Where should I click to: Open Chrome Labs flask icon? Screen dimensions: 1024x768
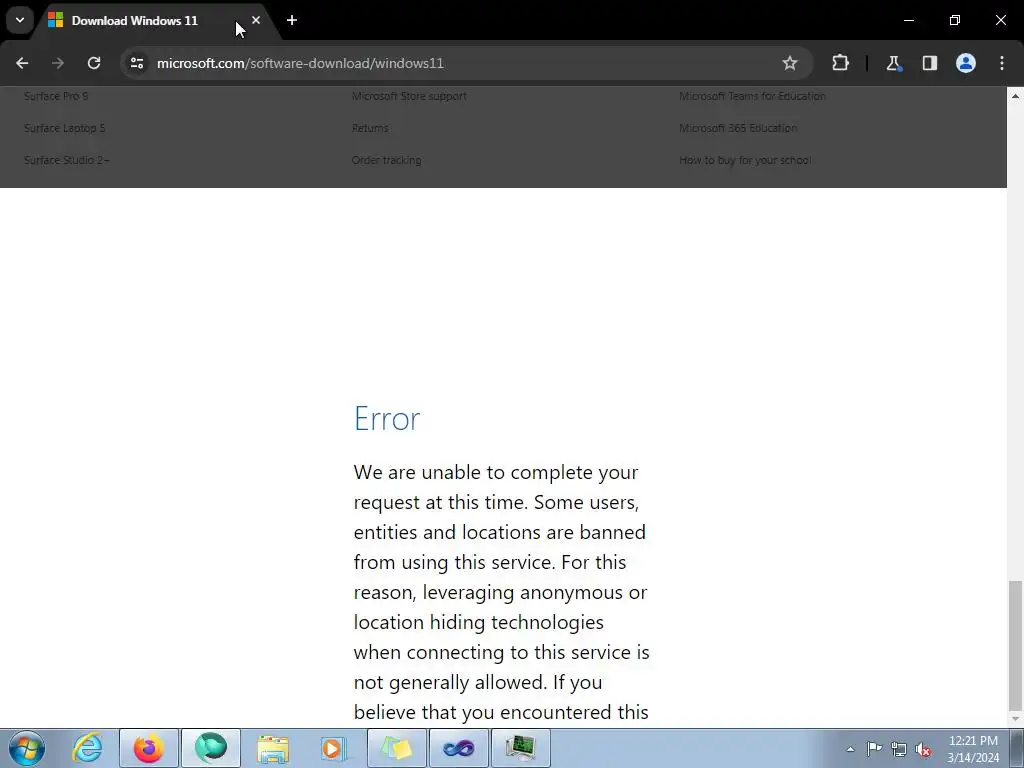(x=893, y=63)
